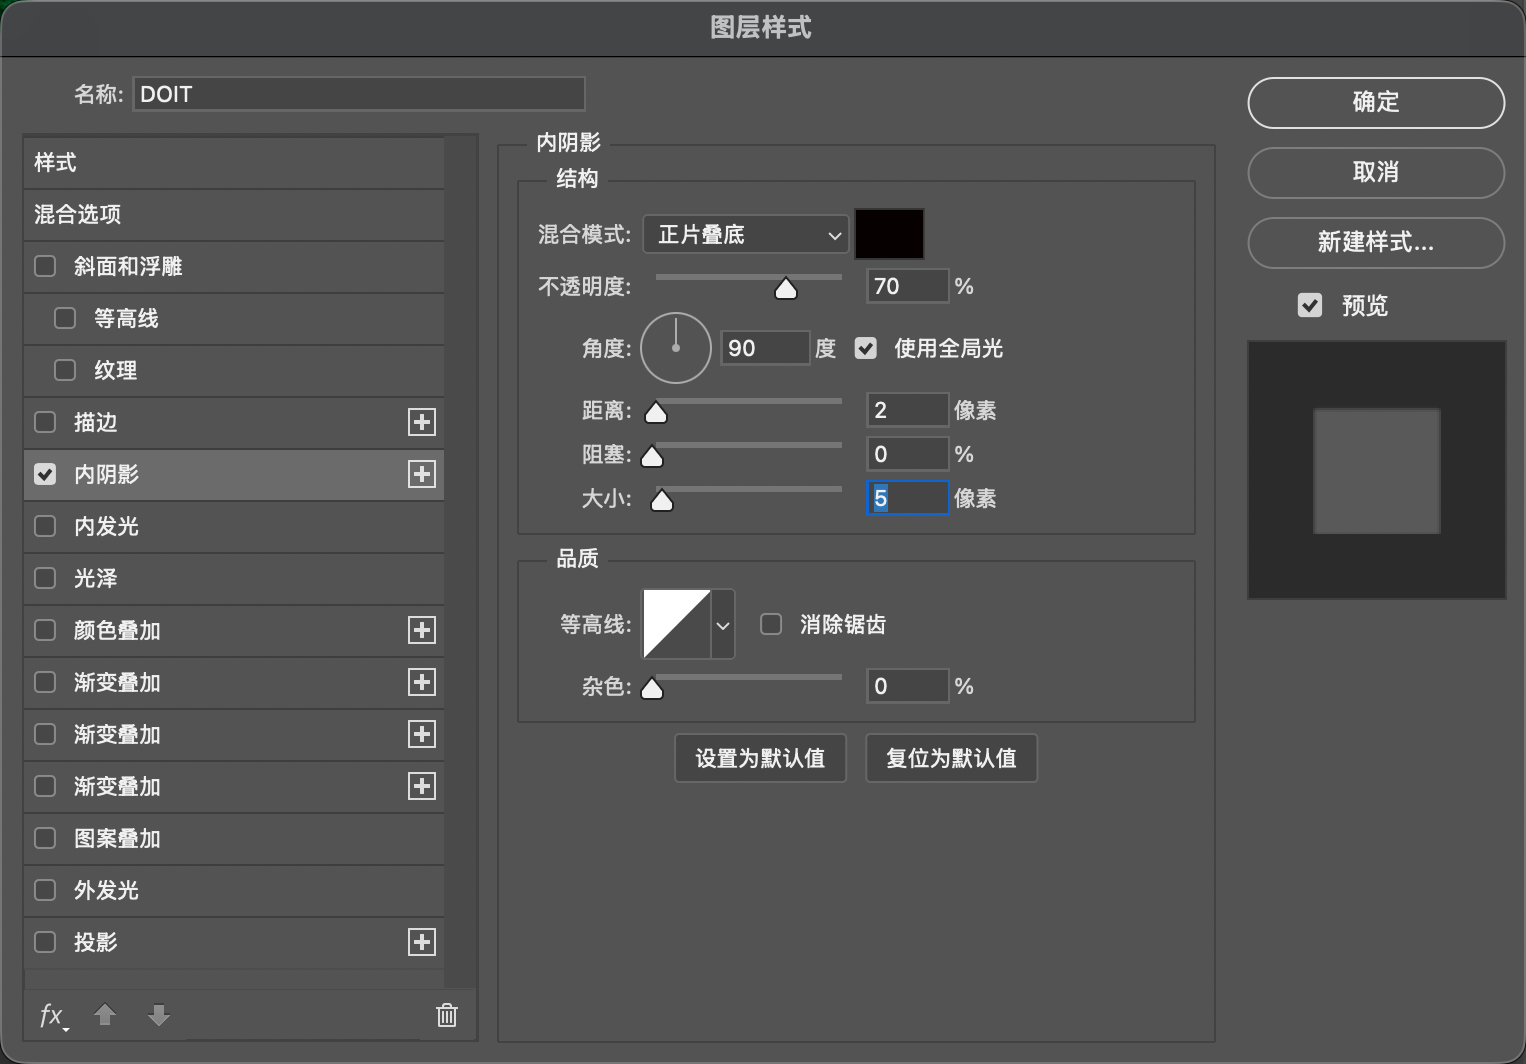1526x1064 pixels.
Task: Move effect up with up arrow icon
Action: (105, 1015)
